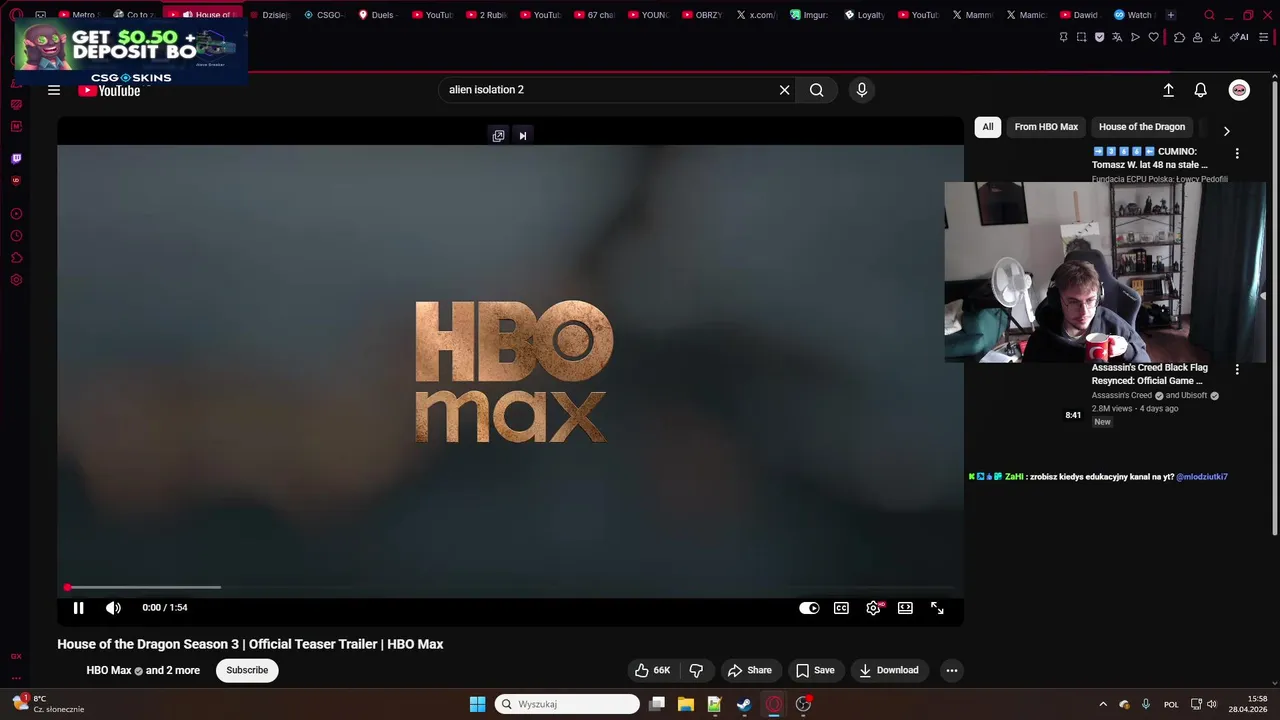The width and height of the screenshot is (1280, 720).
Task: Click the snapshot icon in browser toolbar
Action: click(1081, 37)
